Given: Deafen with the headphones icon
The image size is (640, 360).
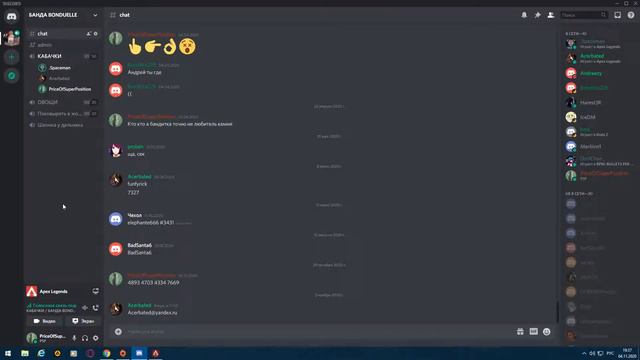Looking at the screenshot, I should point(85,338).
